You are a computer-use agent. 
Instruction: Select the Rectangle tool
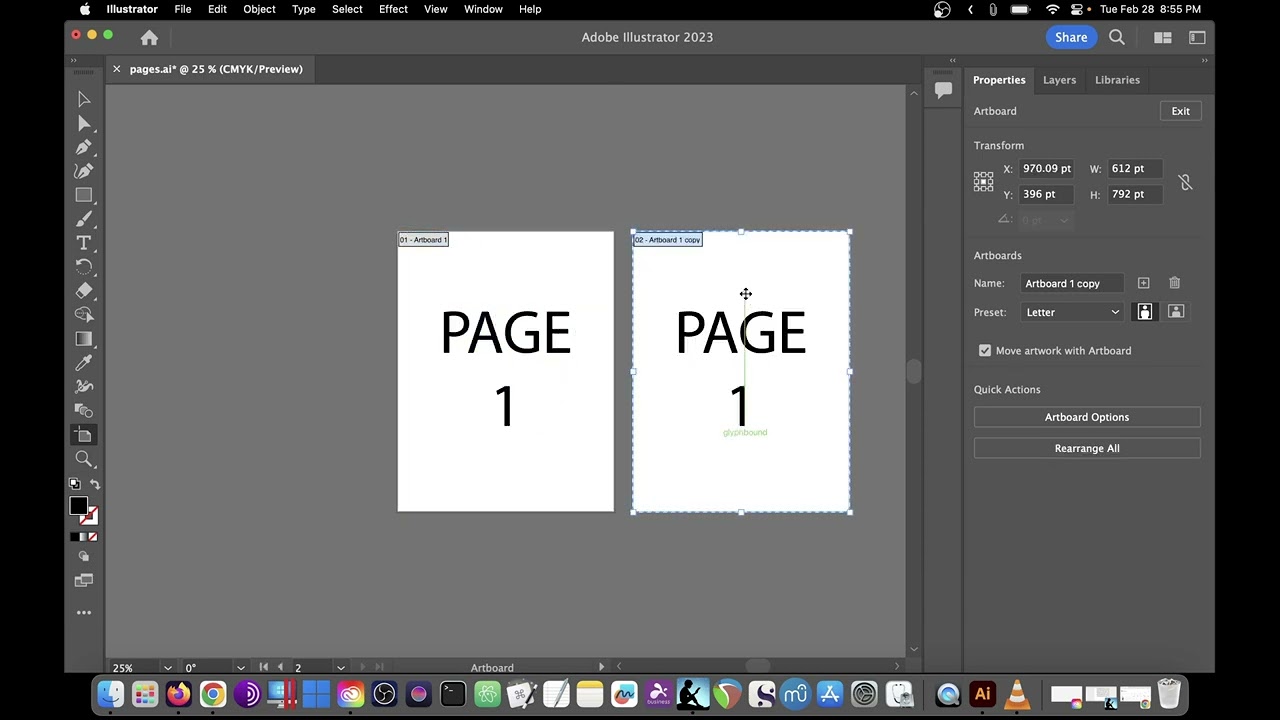[84, 195]
